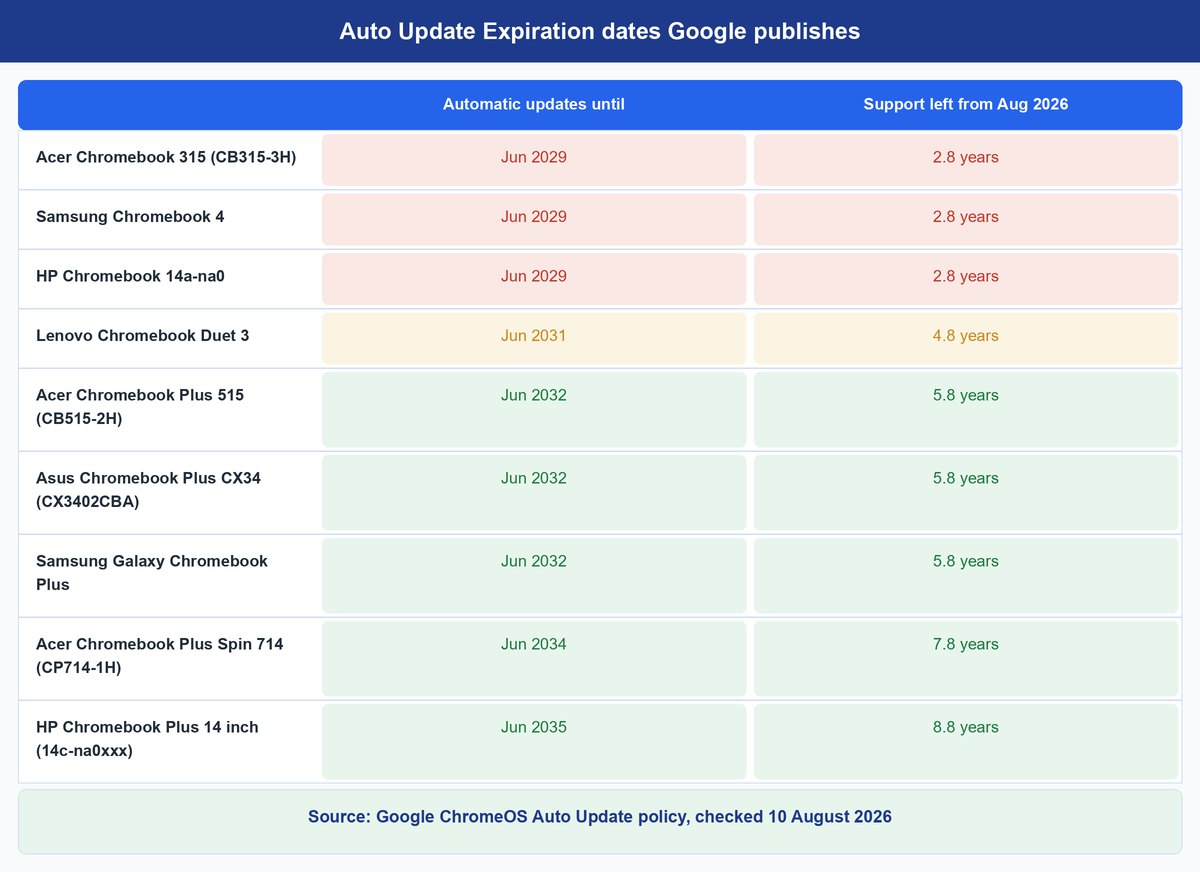Select the Acer Chromebook 315 (CB315-3H) row label
Screen dimensions: 1200x872
pyautogui.click(x=166, y=157)
